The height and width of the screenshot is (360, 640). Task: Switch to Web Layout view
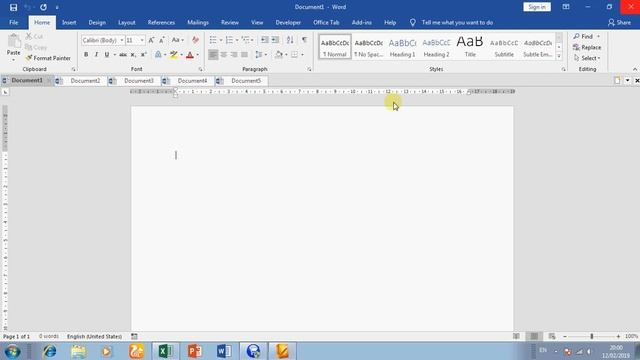tap(552, 336)
